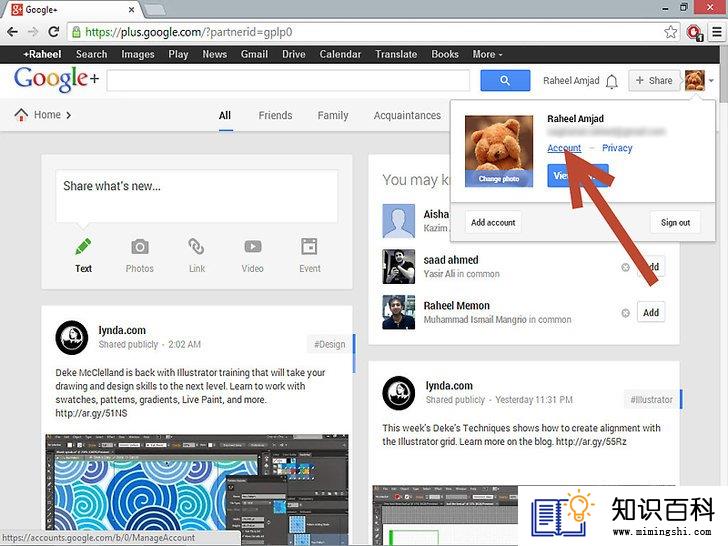This screenshot has width=728, height=546.
Task: Click into the Google+ search field
Action: click(288, 80)
